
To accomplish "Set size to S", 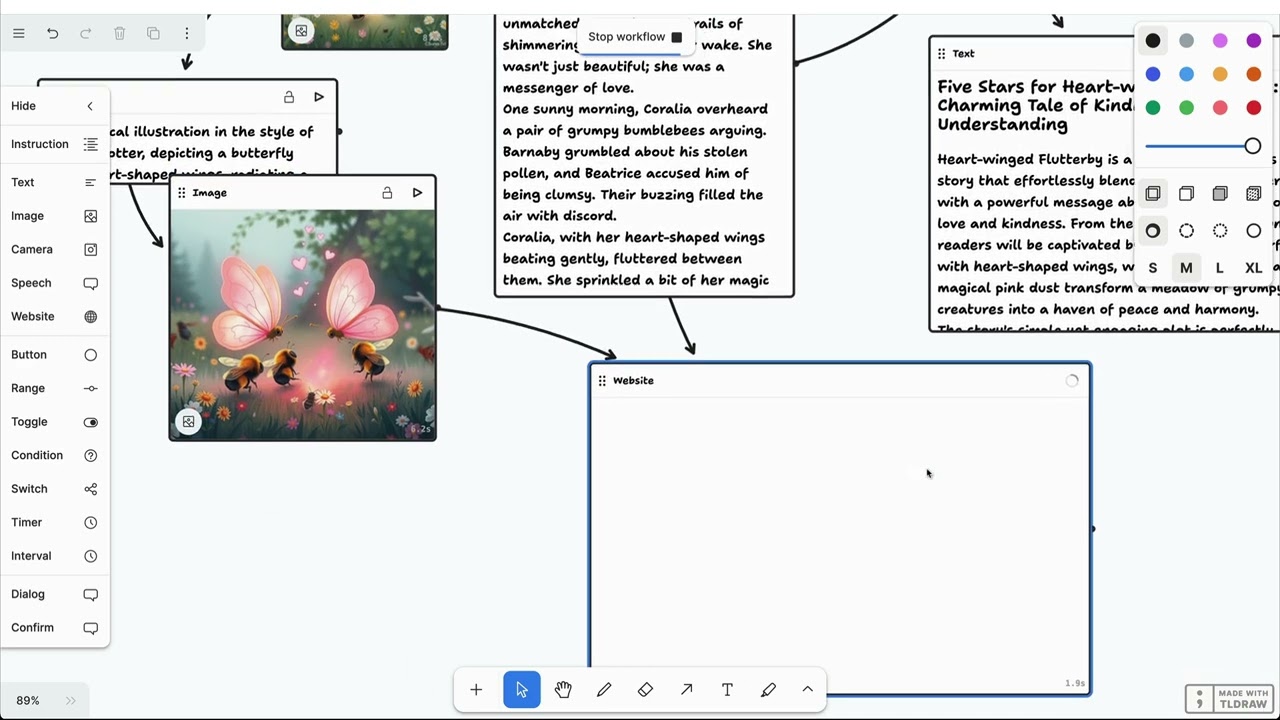I will click(x=1153, y=268).
